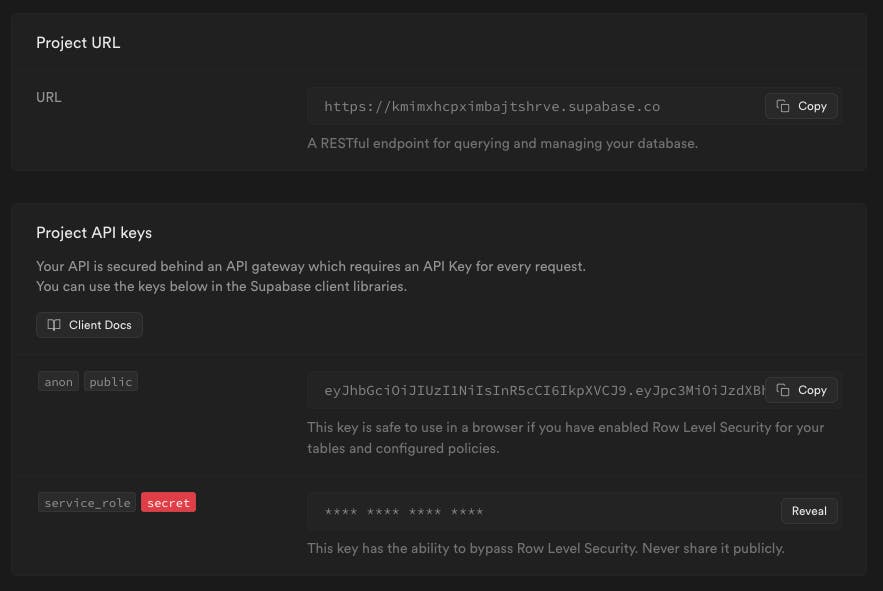Click the anon badge label
The width and height of the screenshot is (883, 591).
tap(58, 381)
